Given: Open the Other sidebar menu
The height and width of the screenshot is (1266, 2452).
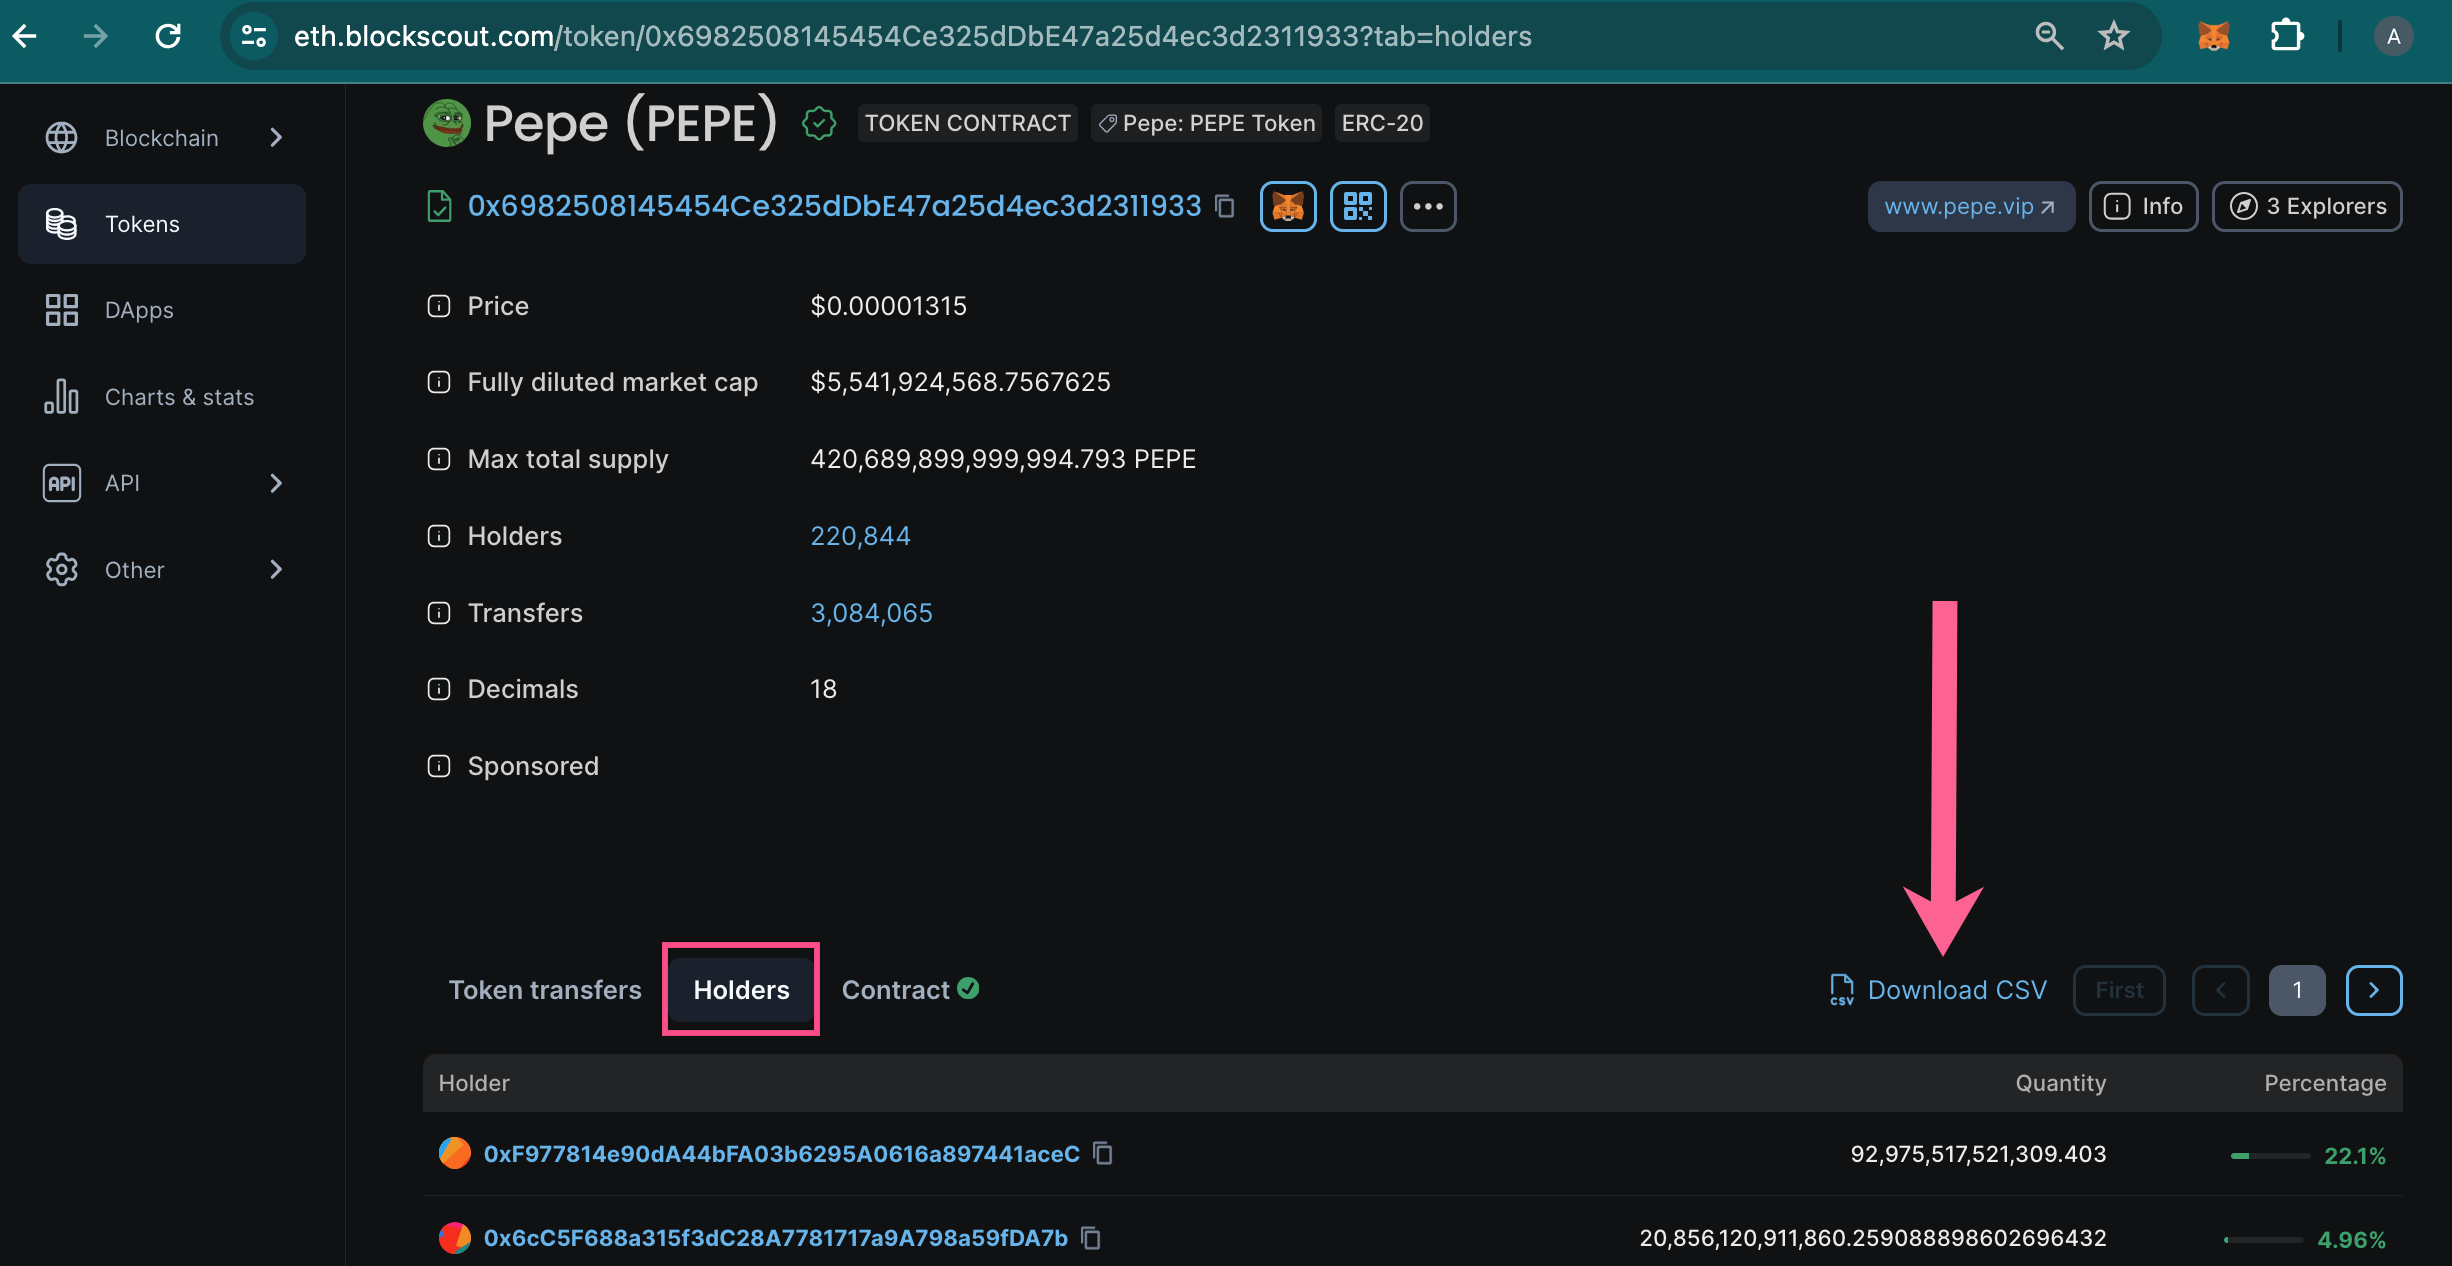Looking at the screenshot, I should (162, 570).
